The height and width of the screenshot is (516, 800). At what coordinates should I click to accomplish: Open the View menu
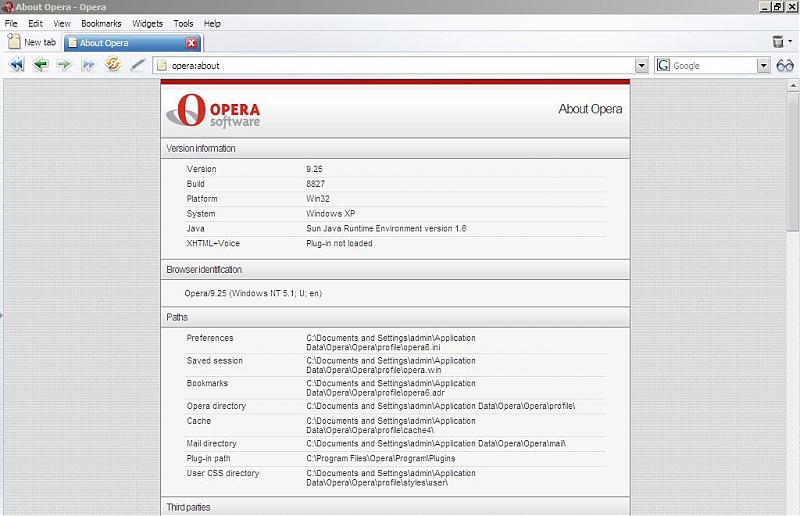tap(62, 23)
